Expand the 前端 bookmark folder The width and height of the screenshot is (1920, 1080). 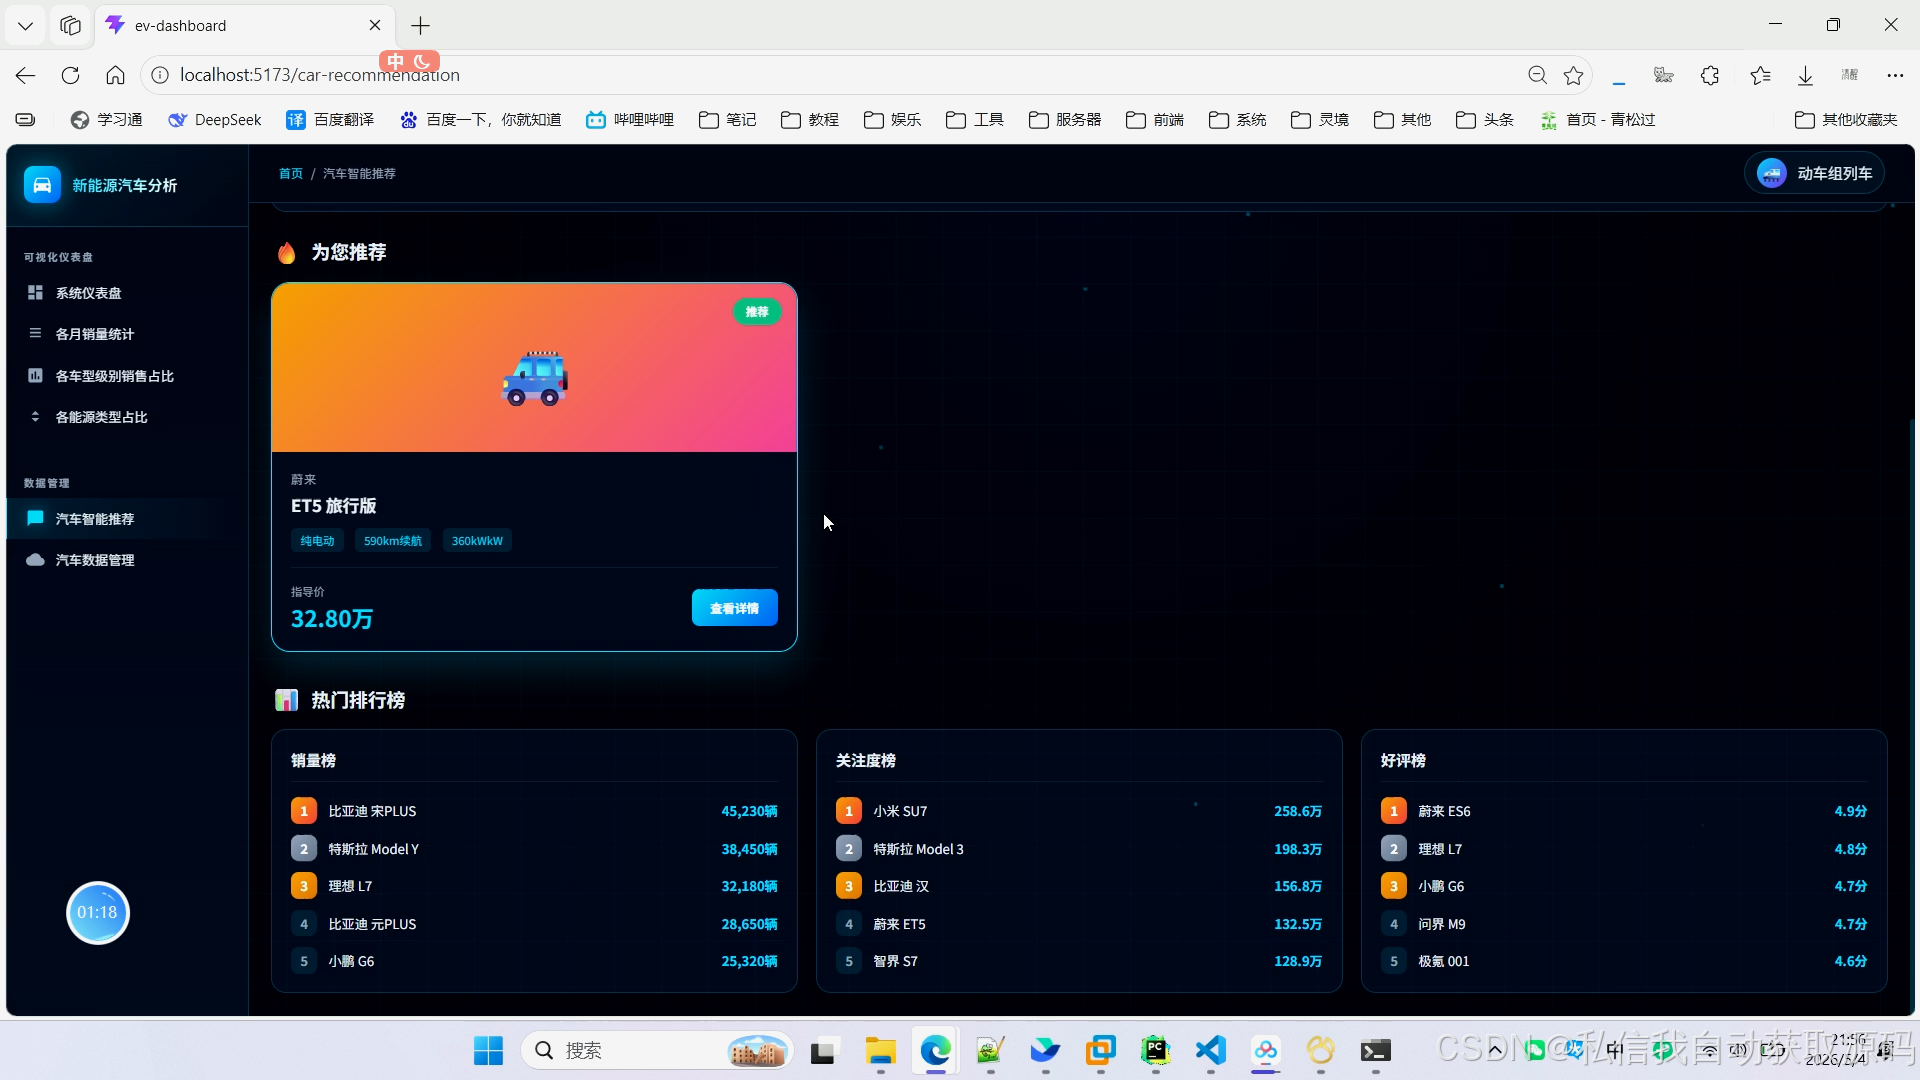[x=1155, y=120]
